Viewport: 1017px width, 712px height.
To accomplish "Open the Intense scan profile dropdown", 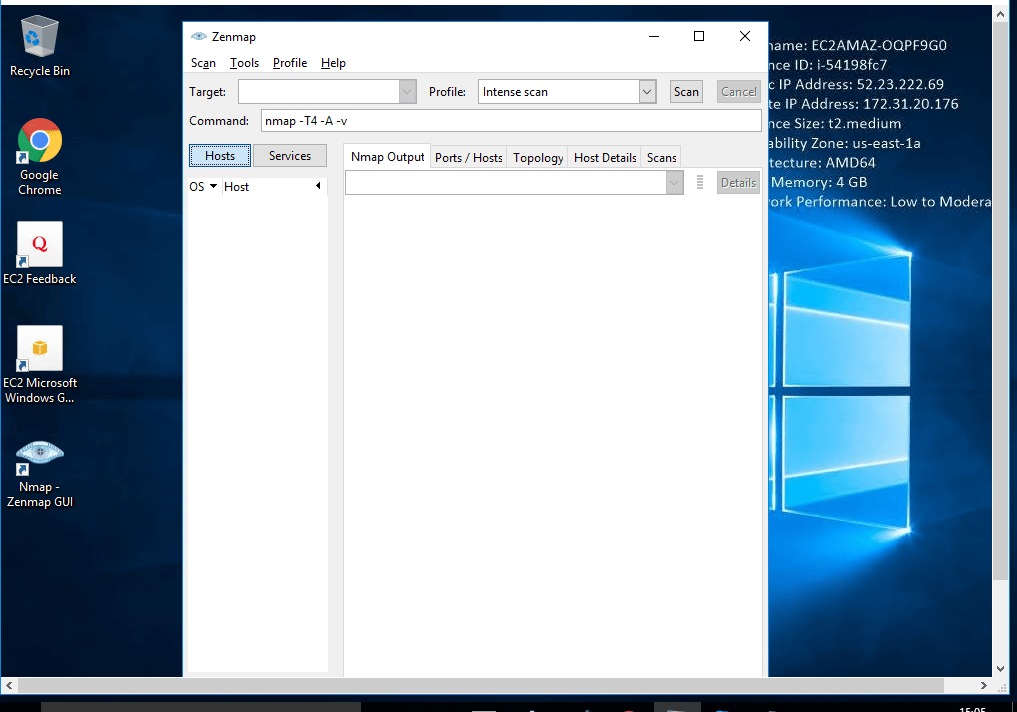I will (x=646, y=91).
